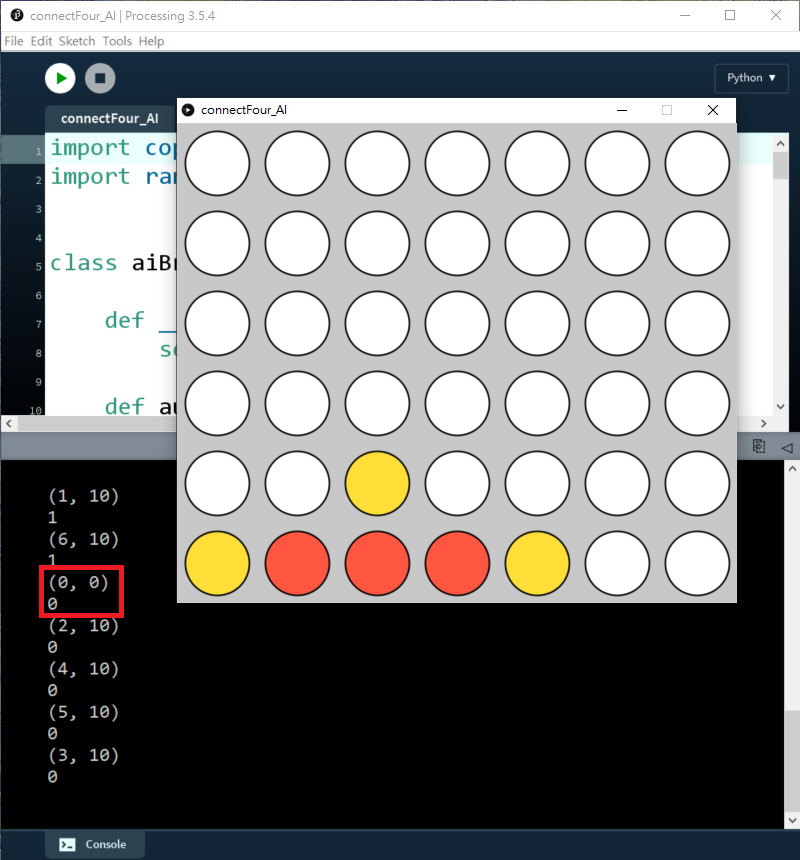
Task: Click the Processing app icon in title bar
Action: tap(16, 16)
